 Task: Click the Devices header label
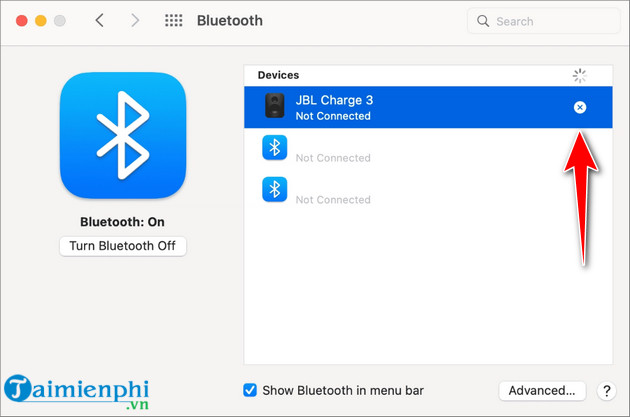click(x=278, y=75)
